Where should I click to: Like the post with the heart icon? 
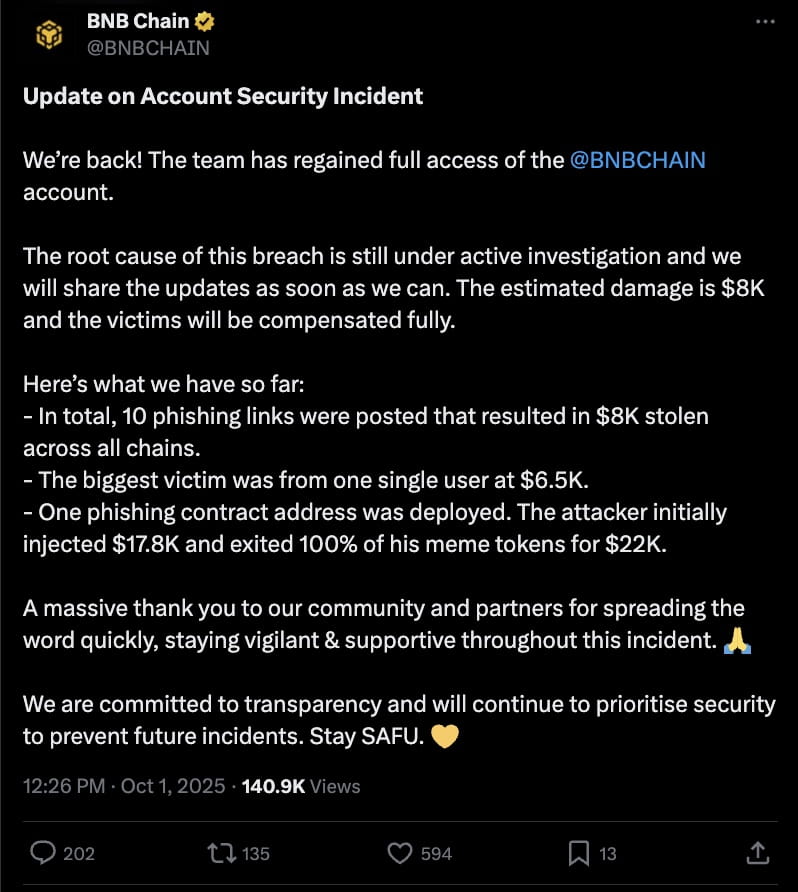point(400,853)
